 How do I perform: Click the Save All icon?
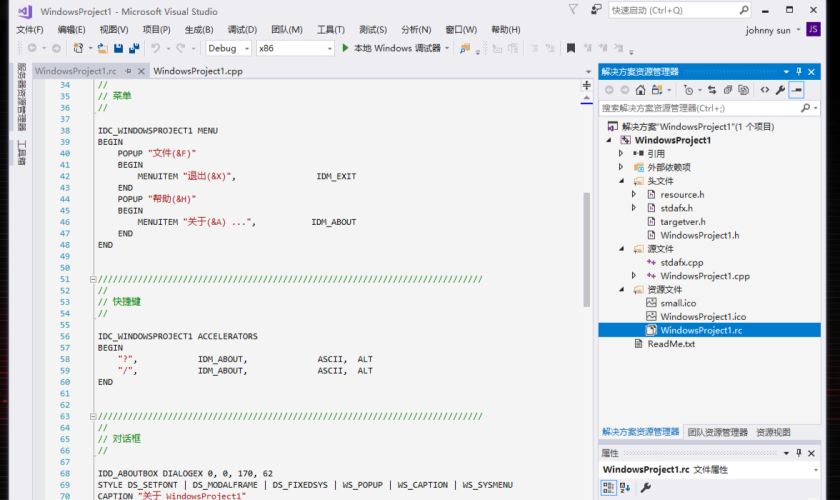coord(134,48)
